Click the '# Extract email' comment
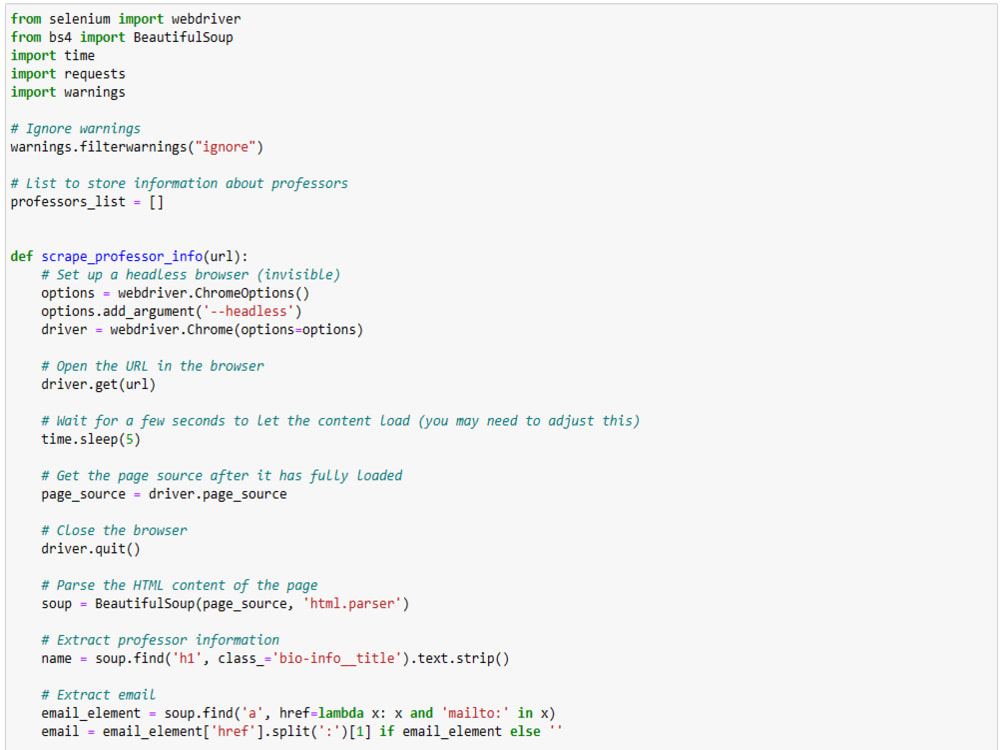 tap(98, 695)
